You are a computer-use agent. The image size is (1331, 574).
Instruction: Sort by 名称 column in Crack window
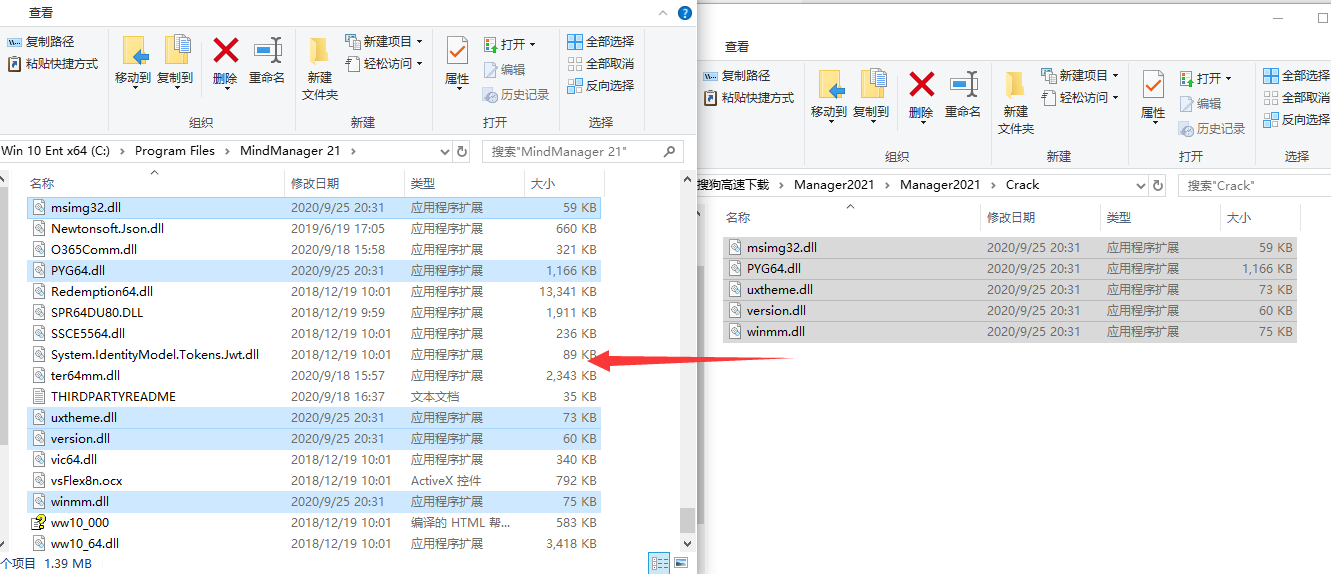point(850,218)
